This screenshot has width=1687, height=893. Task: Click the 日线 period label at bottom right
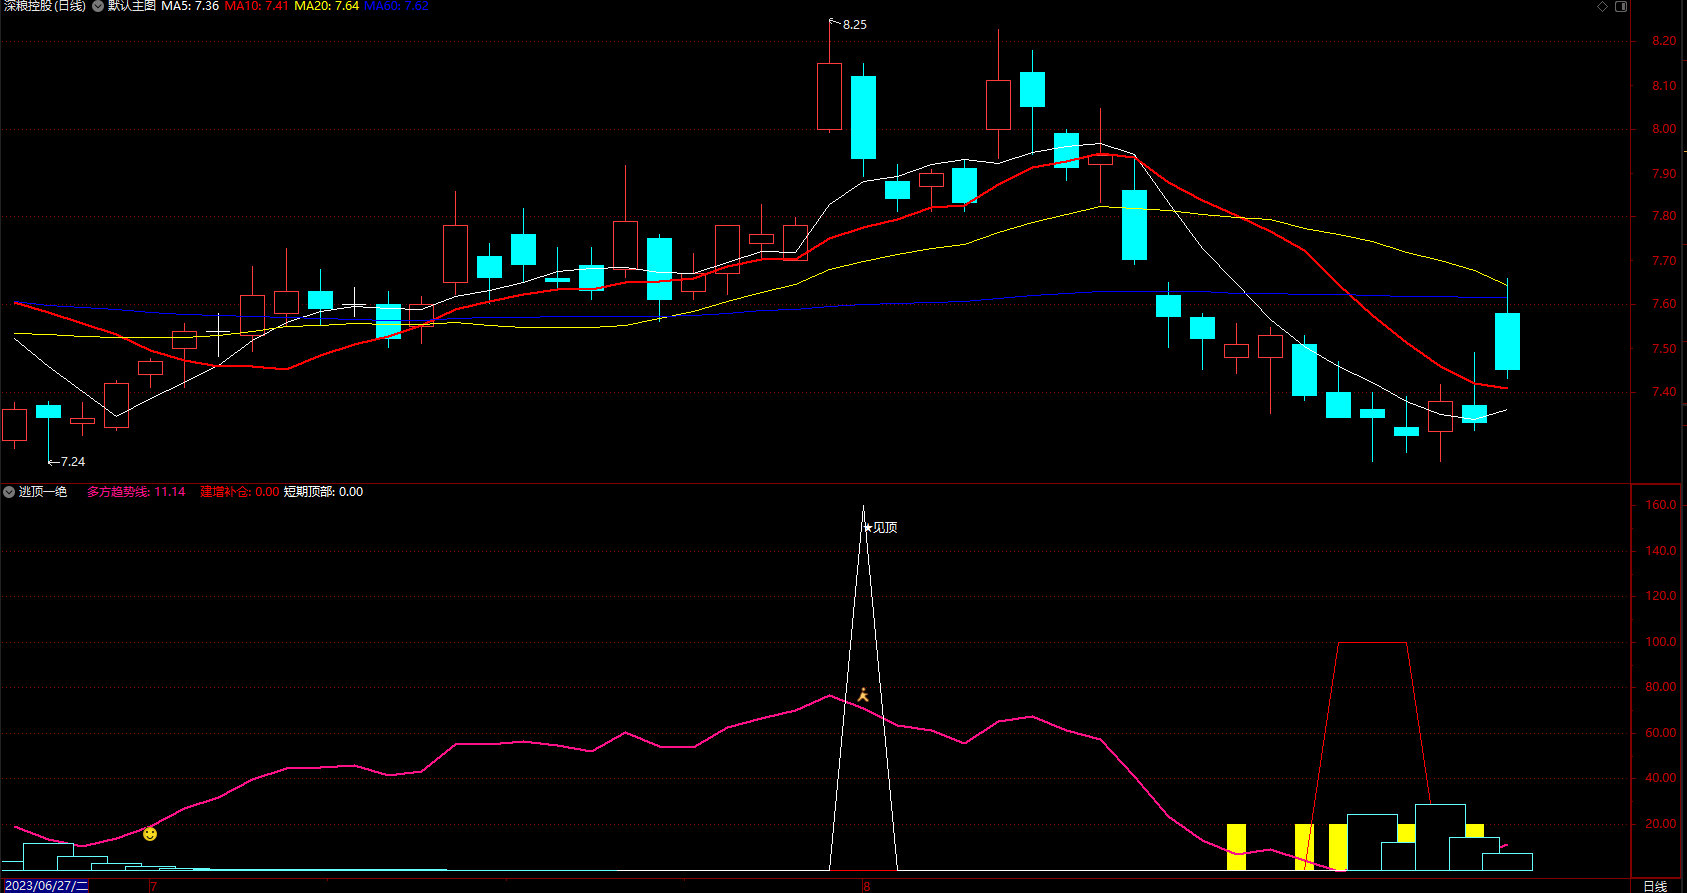(x=1655, y=886)
